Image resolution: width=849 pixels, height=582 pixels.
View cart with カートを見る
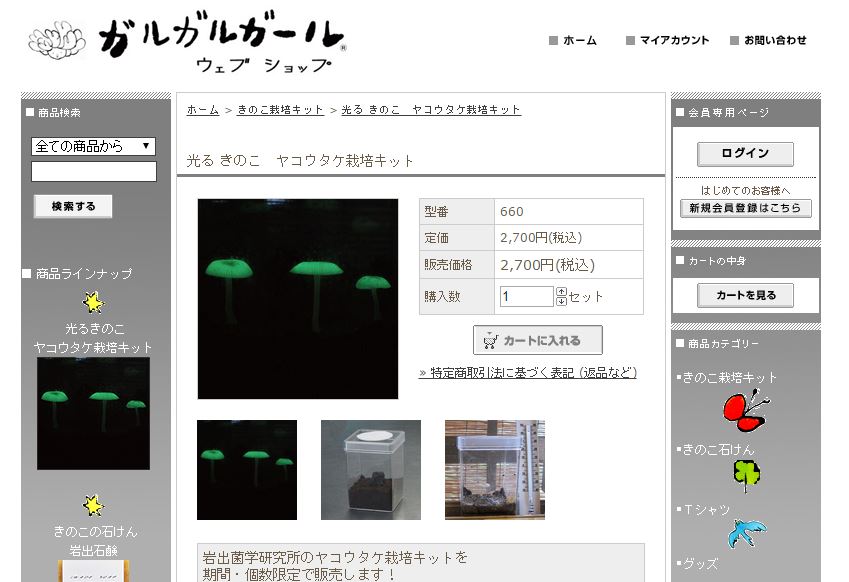coord(745,295)
